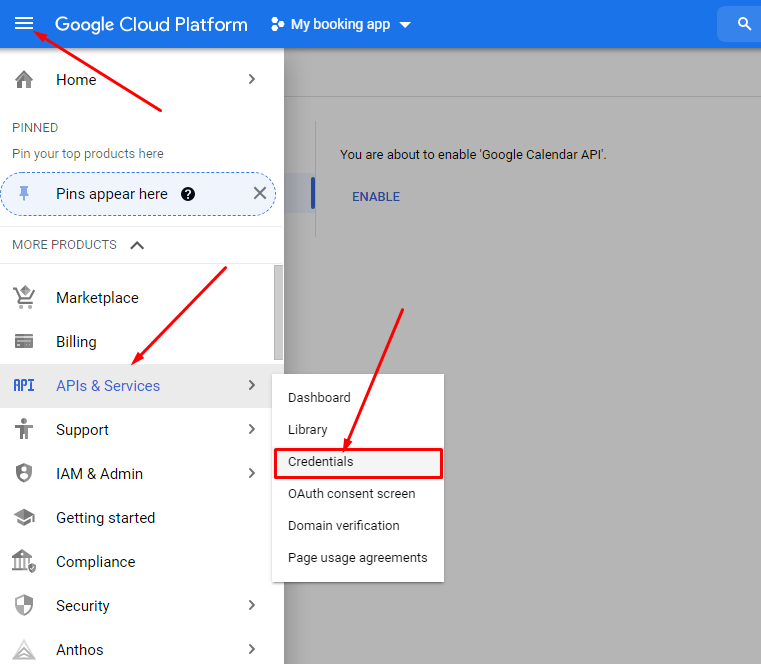Viewport: 761px width, 664px height.
Task: Open Domain verification
Action: pyautogui.click(x=358, y=526)
